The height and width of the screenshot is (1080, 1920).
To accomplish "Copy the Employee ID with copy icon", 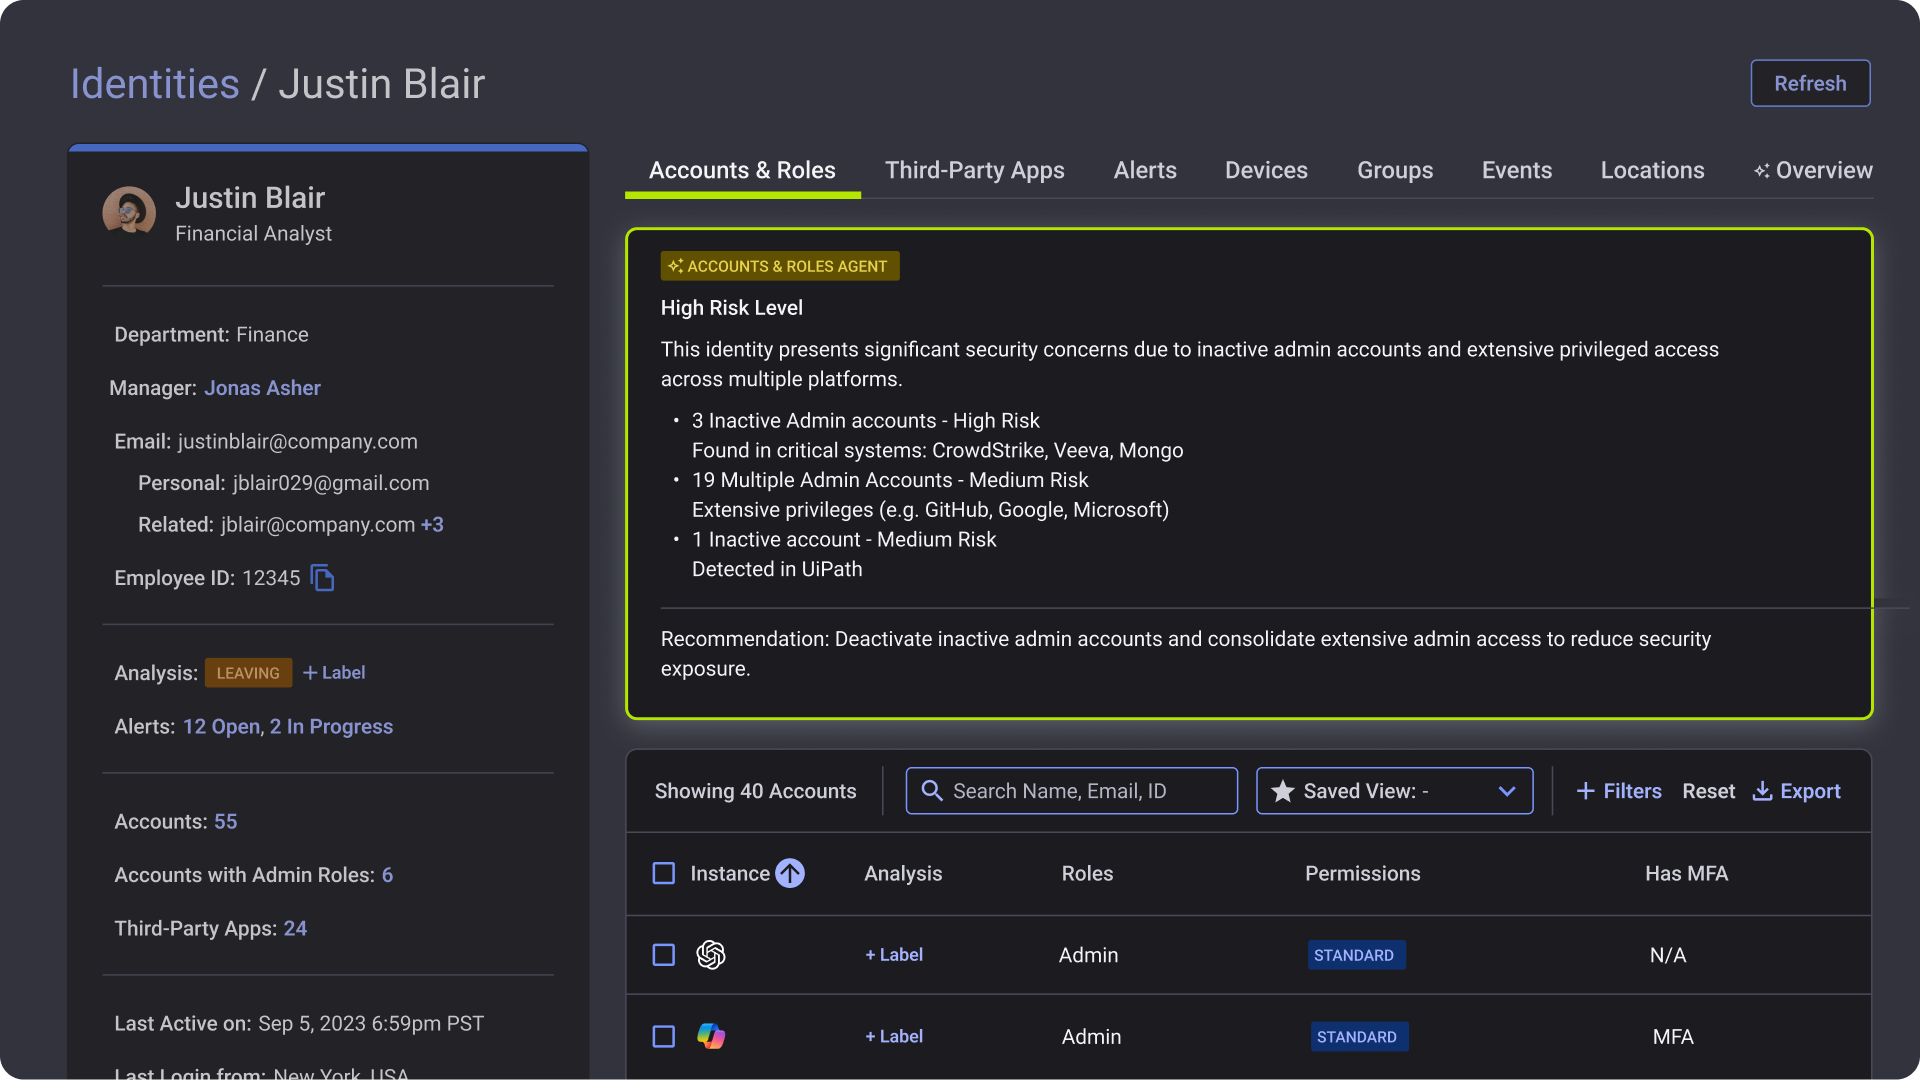I will 322,578.
